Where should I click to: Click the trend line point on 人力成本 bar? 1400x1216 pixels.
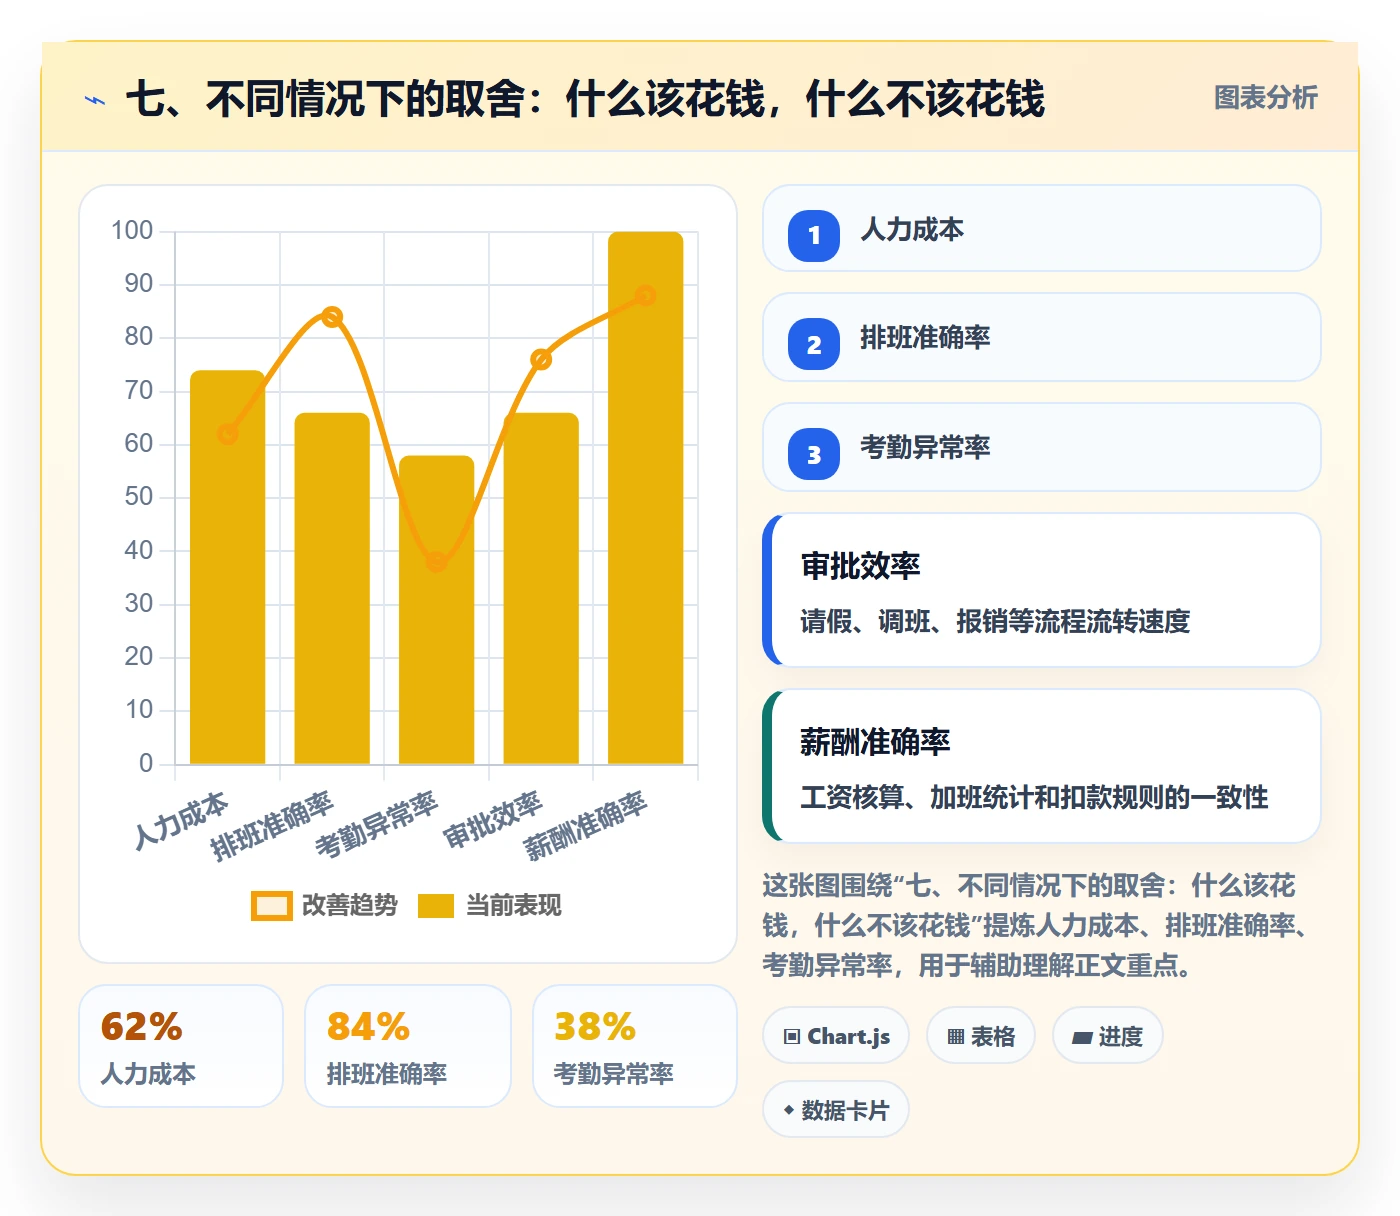[x=228, y=434]
